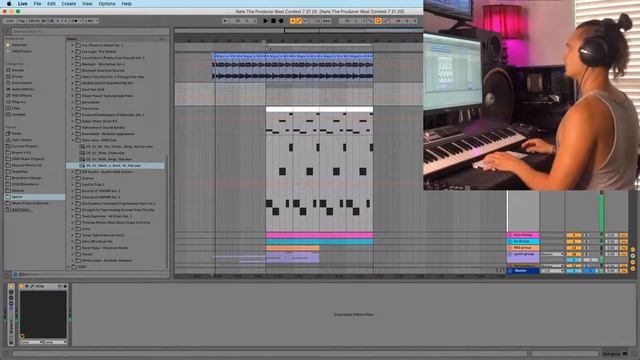
Task: Select MIDI Effects in the browser categories
Action: [22, 96]
